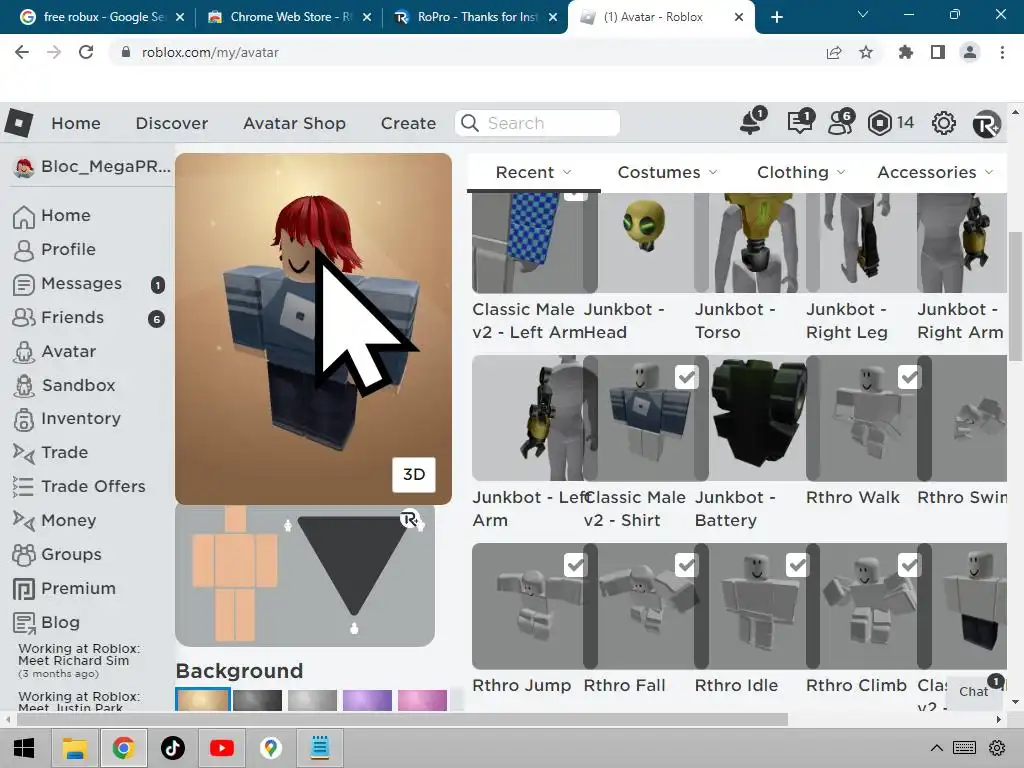Toggle checkbox on Rthro Jump
The height and width of the screenshot is (768, 1024).
pyautogui.click(x=575, y=565)
